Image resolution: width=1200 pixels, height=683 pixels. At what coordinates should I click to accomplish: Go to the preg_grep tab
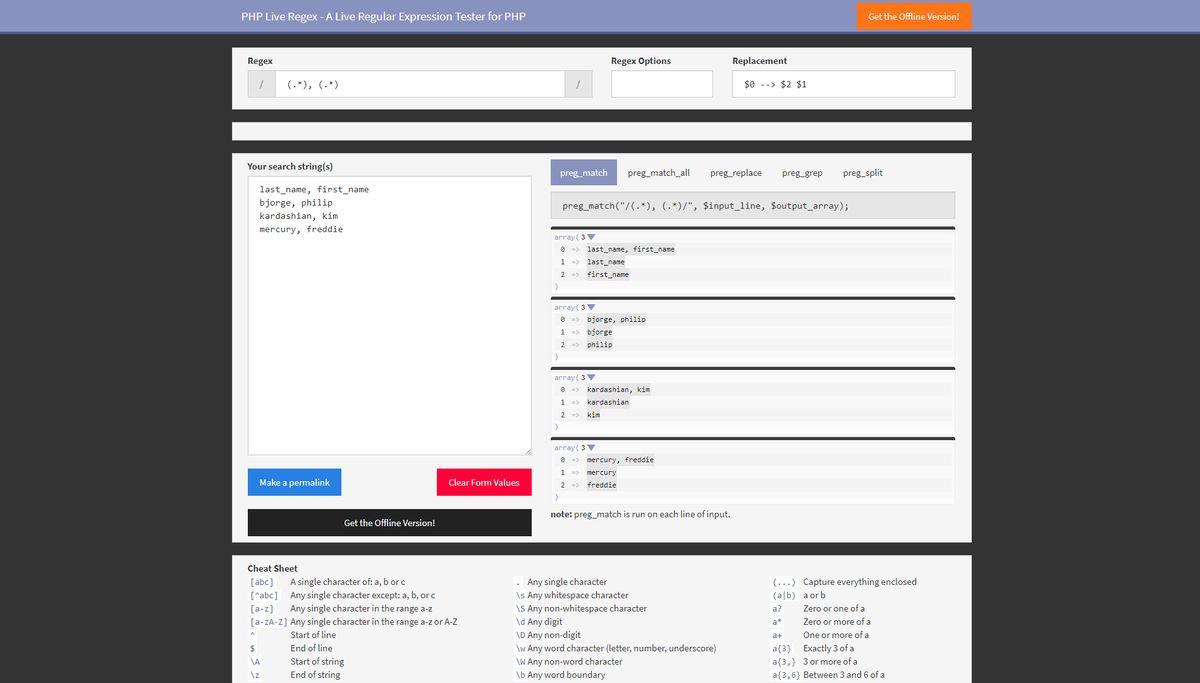(802, 173)
